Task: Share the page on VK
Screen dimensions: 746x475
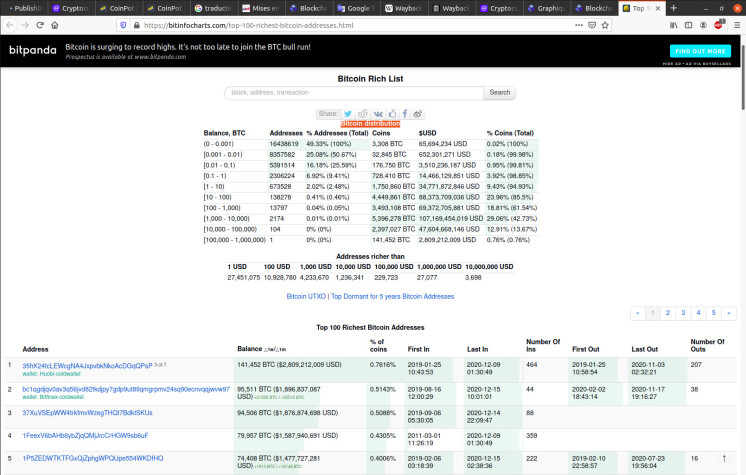Action: (378, 114)
